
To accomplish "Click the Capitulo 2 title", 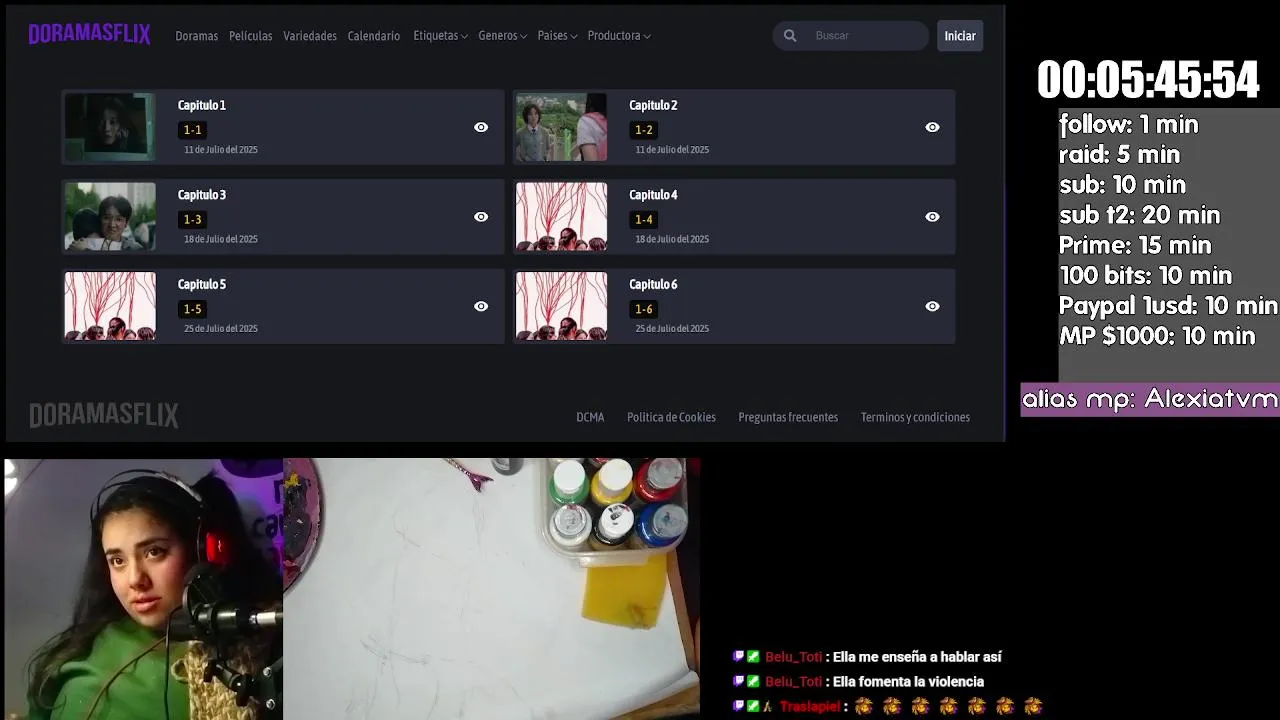I will [x=653, y=105].
